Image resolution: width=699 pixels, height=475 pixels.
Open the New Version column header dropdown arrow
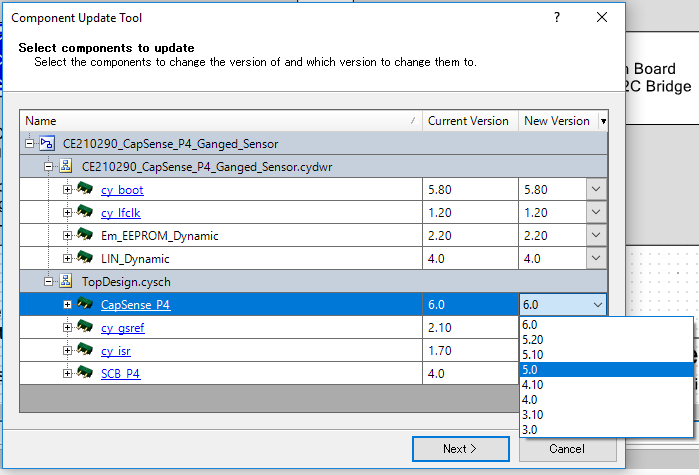602,121
